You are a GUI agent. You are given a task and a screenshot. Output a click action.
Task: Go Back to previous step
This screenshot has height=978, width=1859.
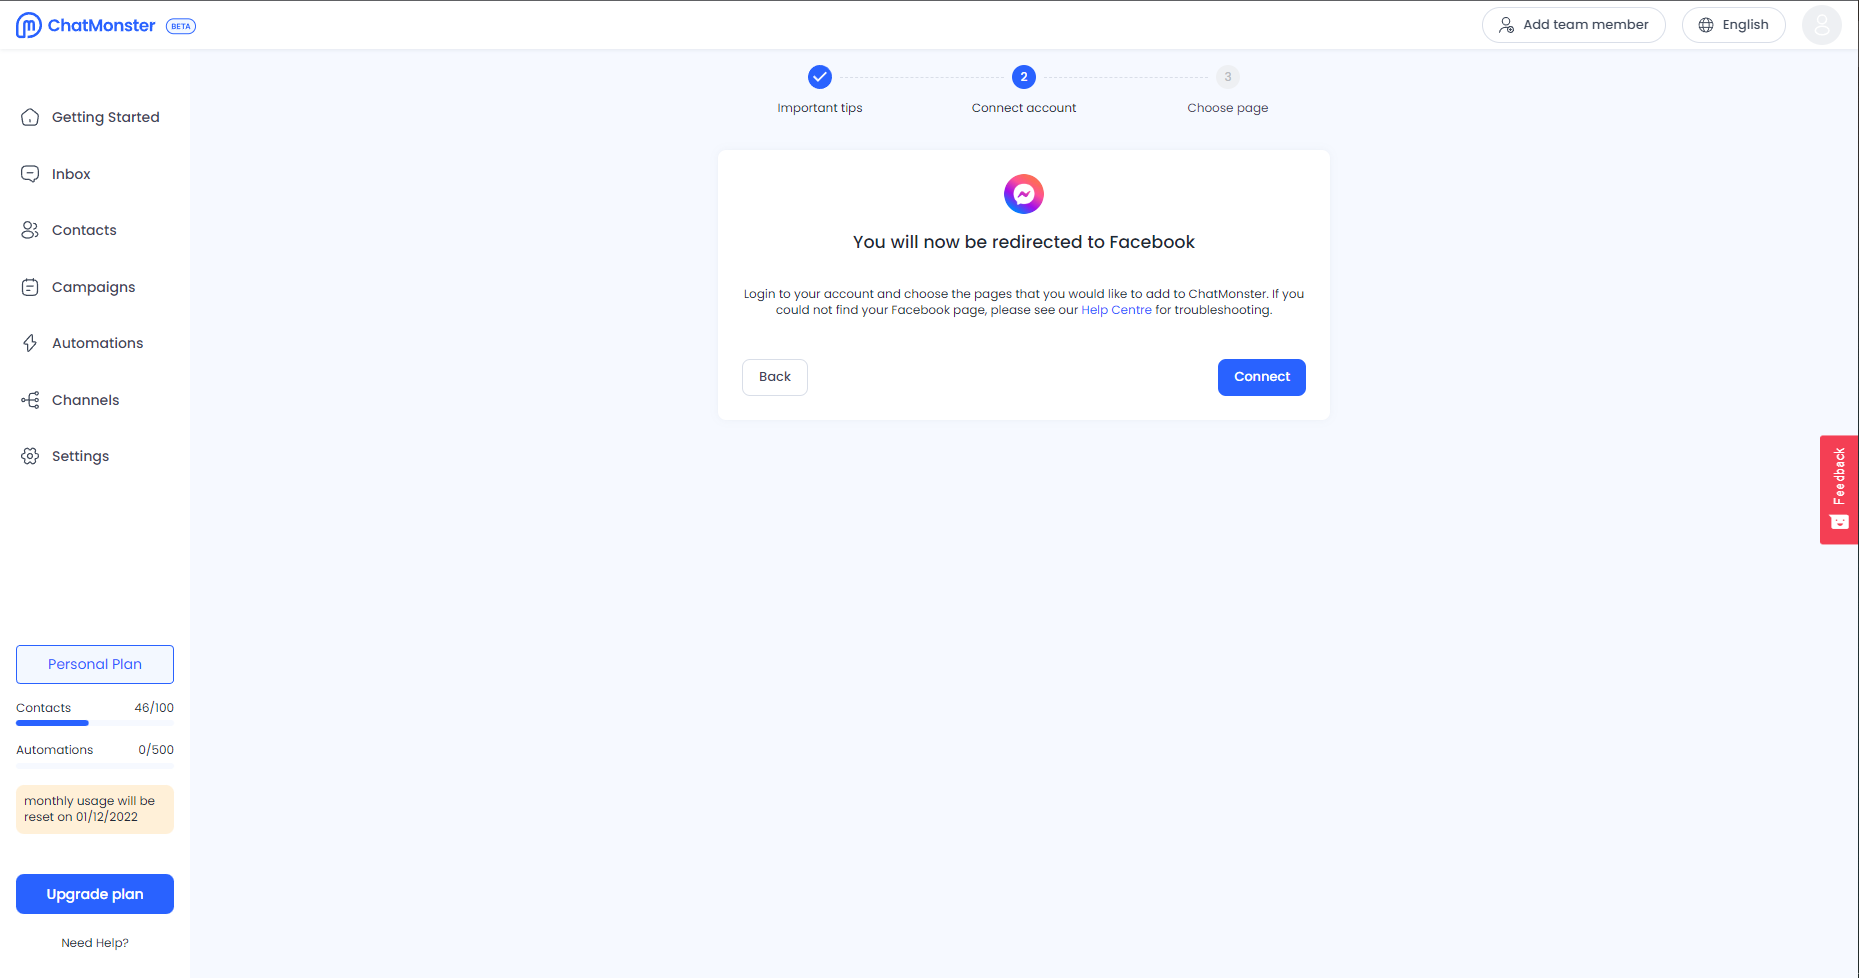[775, 377]
